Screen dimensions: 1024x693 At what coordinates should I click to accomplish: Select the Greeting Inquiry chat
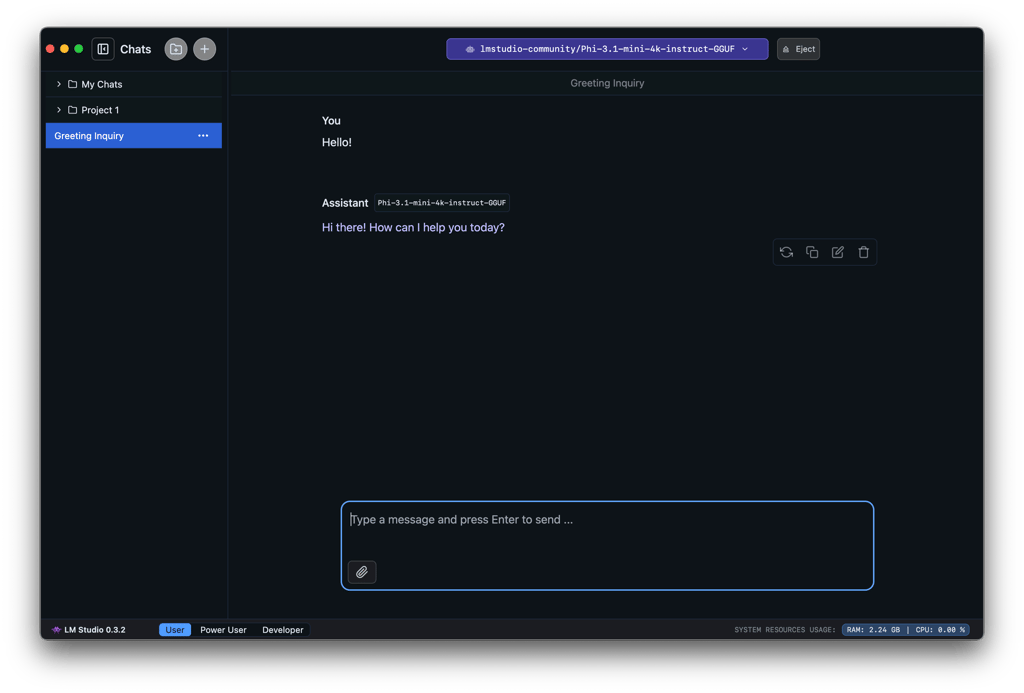[x=133, y=136]
